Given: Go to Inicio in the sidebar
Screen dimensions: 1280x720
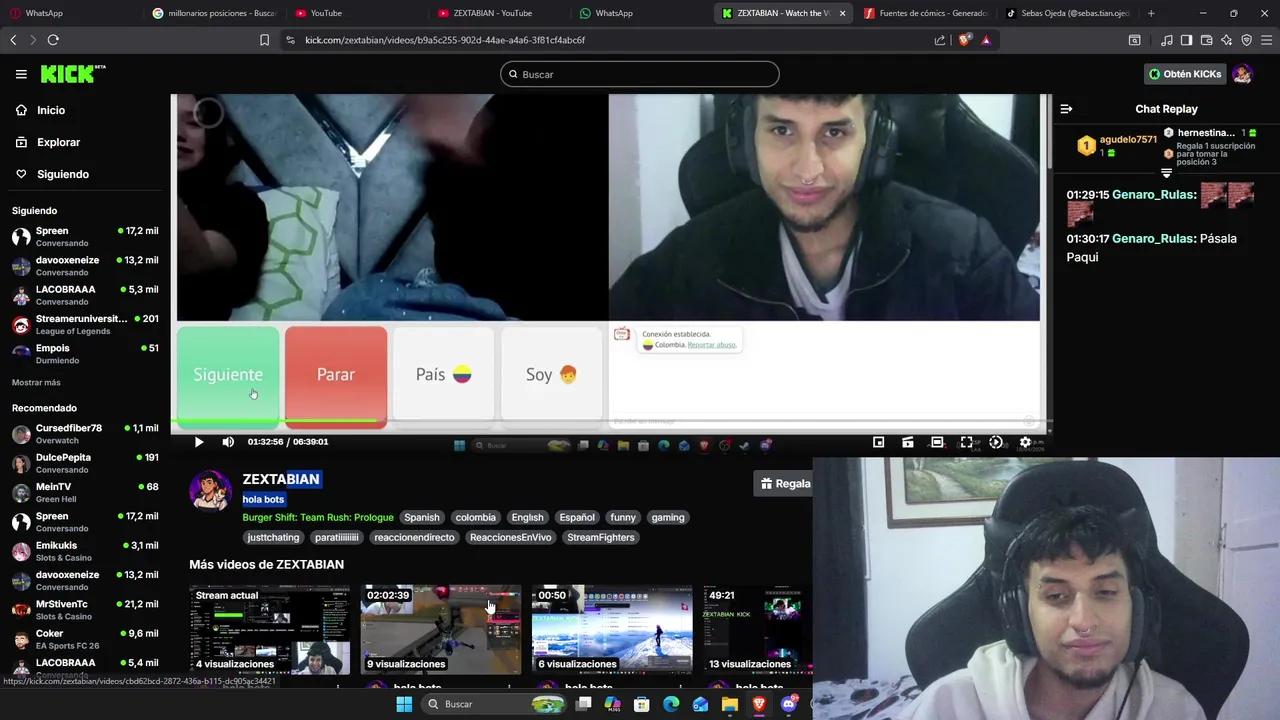Looking at the screenshot, I should point(51,110).
